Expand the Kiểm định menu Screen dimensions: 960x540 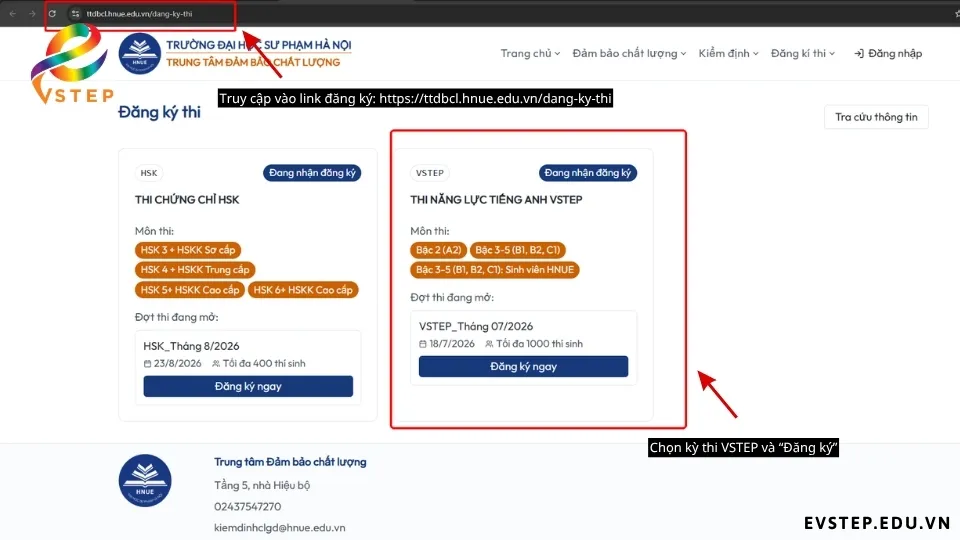pos(728,53)
